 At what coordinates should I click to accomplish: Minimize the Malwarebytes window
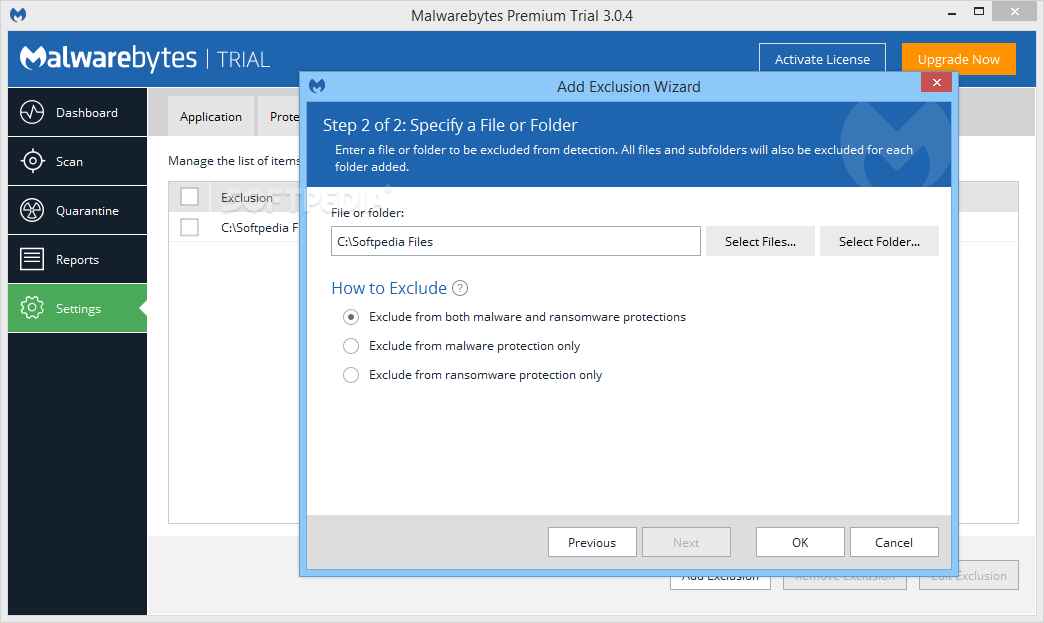(x=951, y=12)
